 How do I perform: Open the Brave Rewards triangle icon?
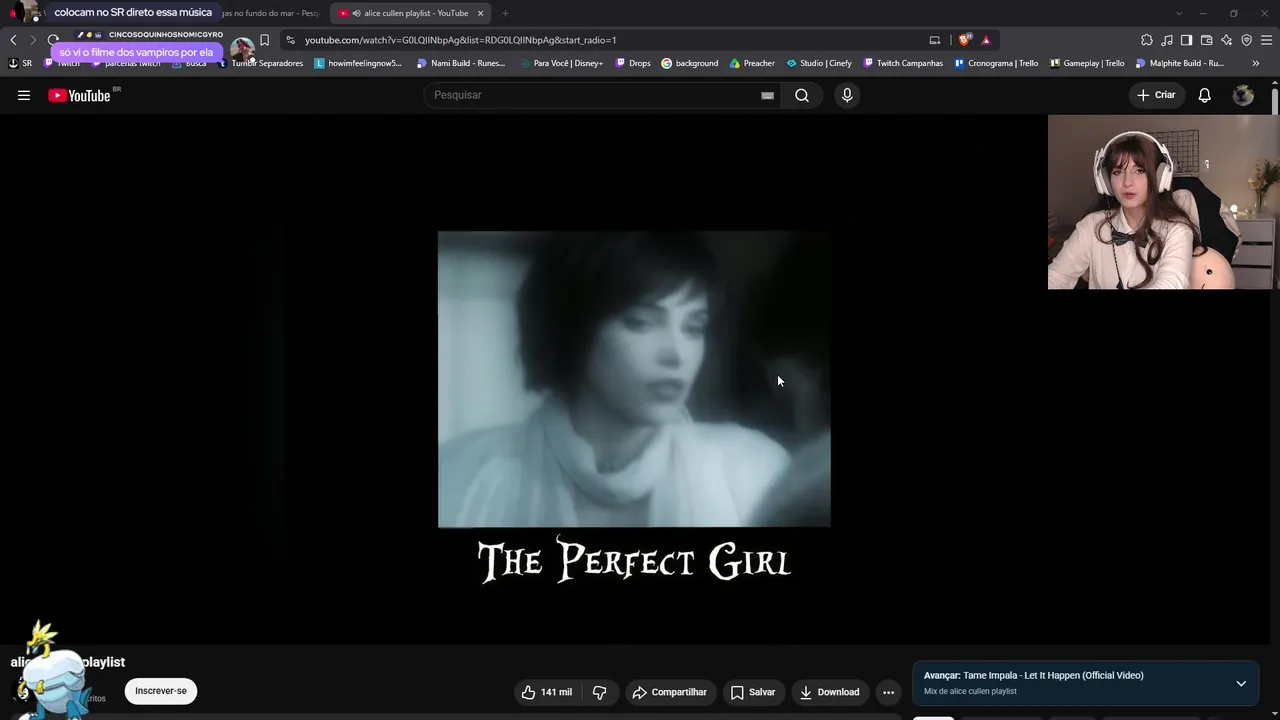coord(986,40)
